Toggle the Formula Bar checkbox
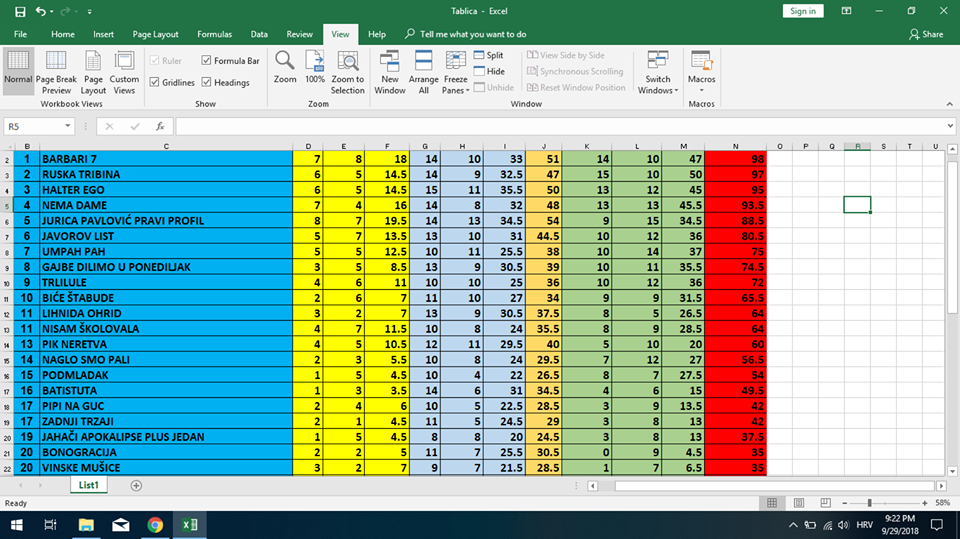This screenshot has width=960, height=539. [x=207, y=61]
